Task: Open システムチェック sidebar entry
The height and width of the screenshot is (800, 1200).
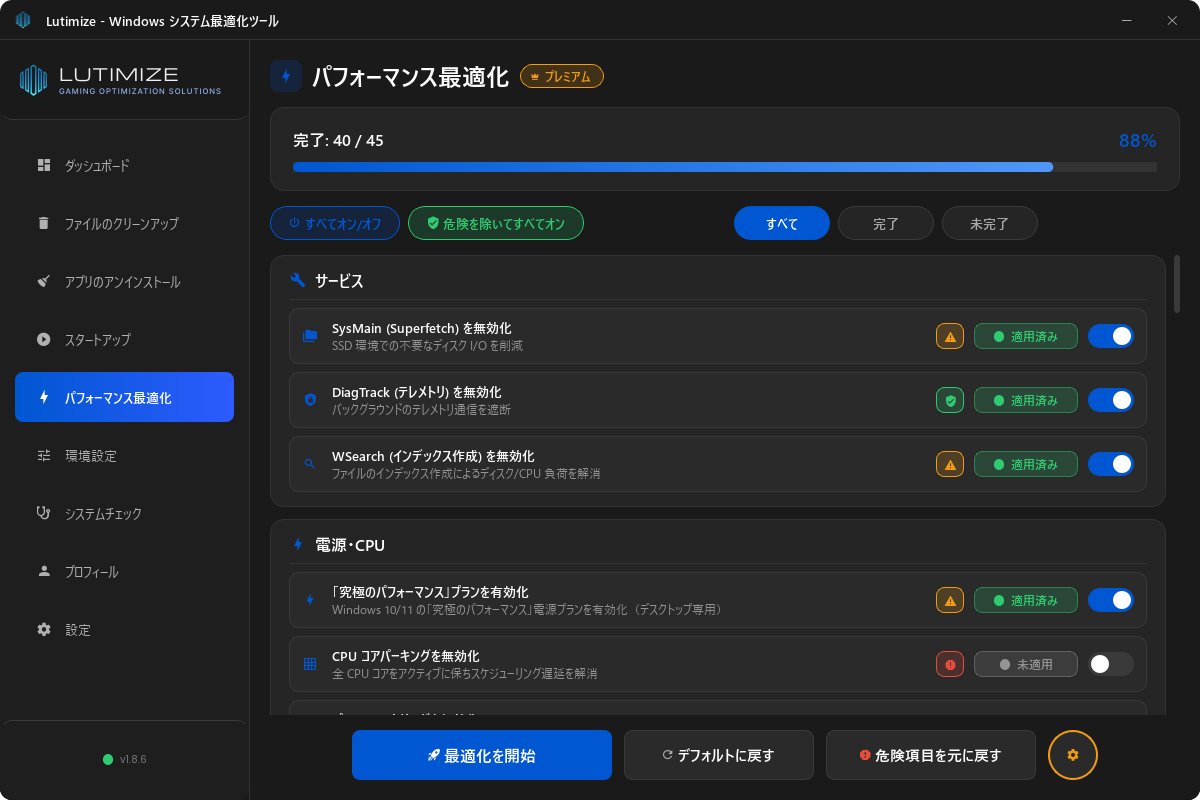Action: click(x=124, y=514)
